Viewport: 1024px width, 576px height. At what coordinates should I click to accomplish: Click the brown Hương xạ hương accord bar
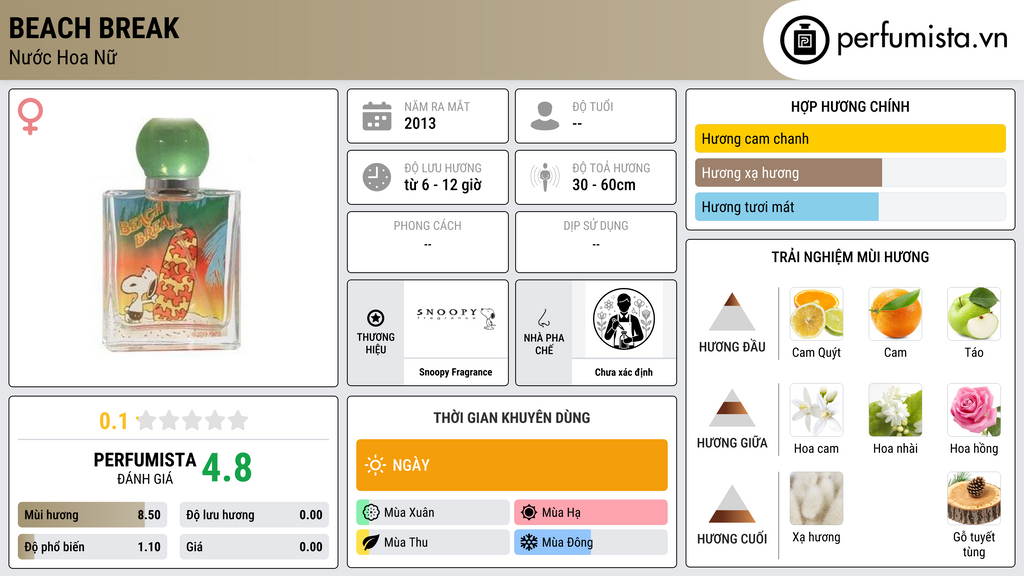tap(788, 173)
